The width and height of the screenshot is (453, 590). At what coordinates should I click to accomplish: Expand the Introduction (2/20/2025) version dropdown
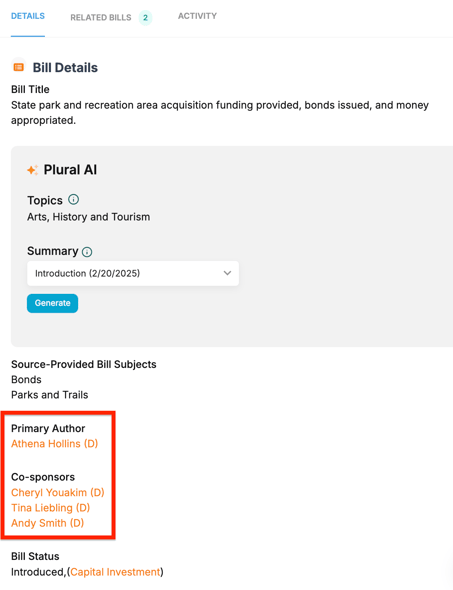[133, 273]
